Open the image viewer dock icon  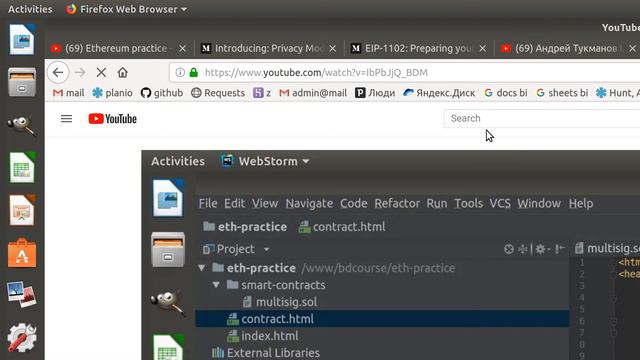(x=22, y=40)
